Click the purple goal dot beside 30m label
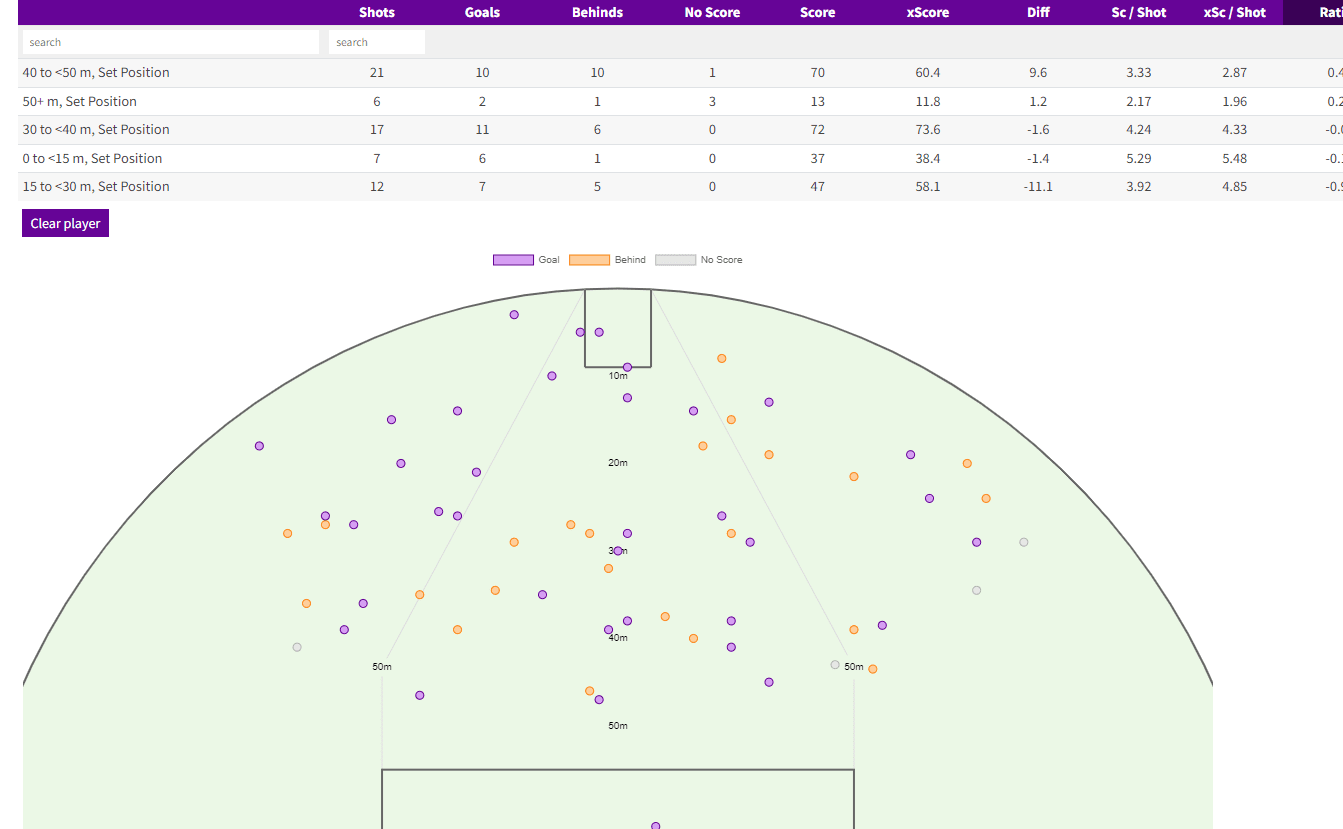 coord(617,551)
